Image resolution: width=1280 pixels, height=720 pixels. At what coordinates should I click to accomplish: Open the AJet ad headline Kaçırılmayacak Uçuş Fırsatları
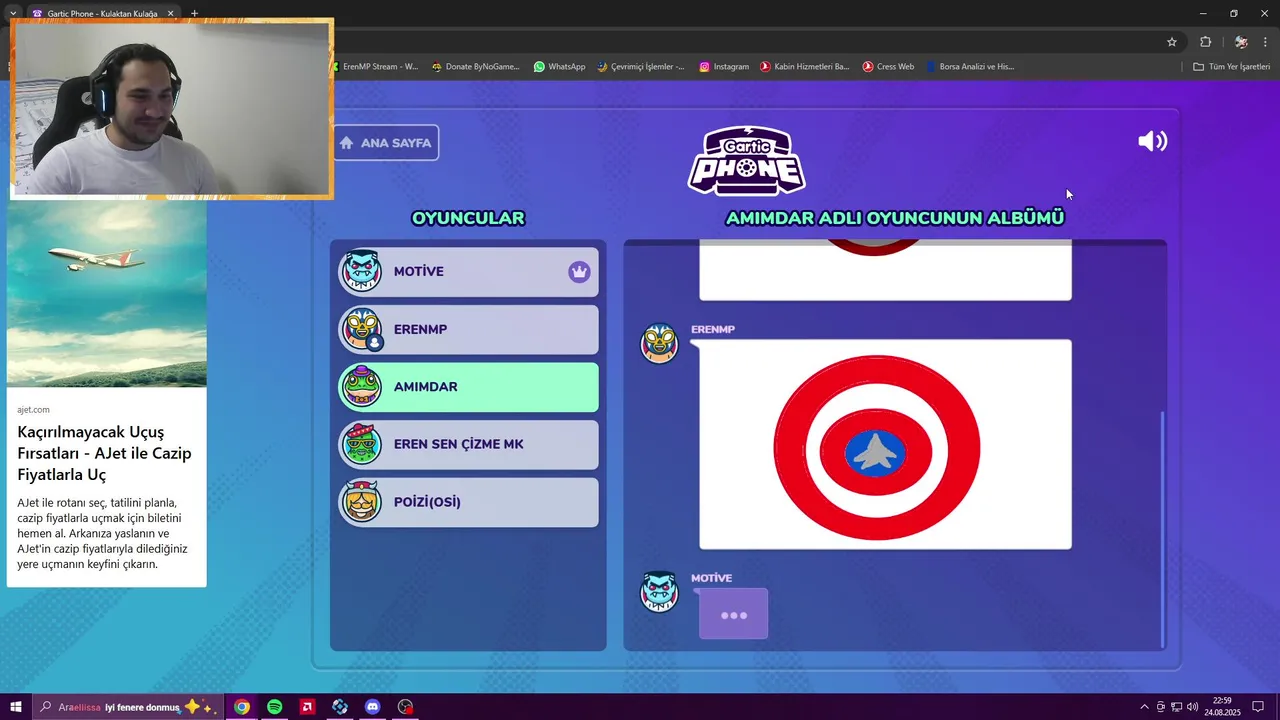click(104, 453)
